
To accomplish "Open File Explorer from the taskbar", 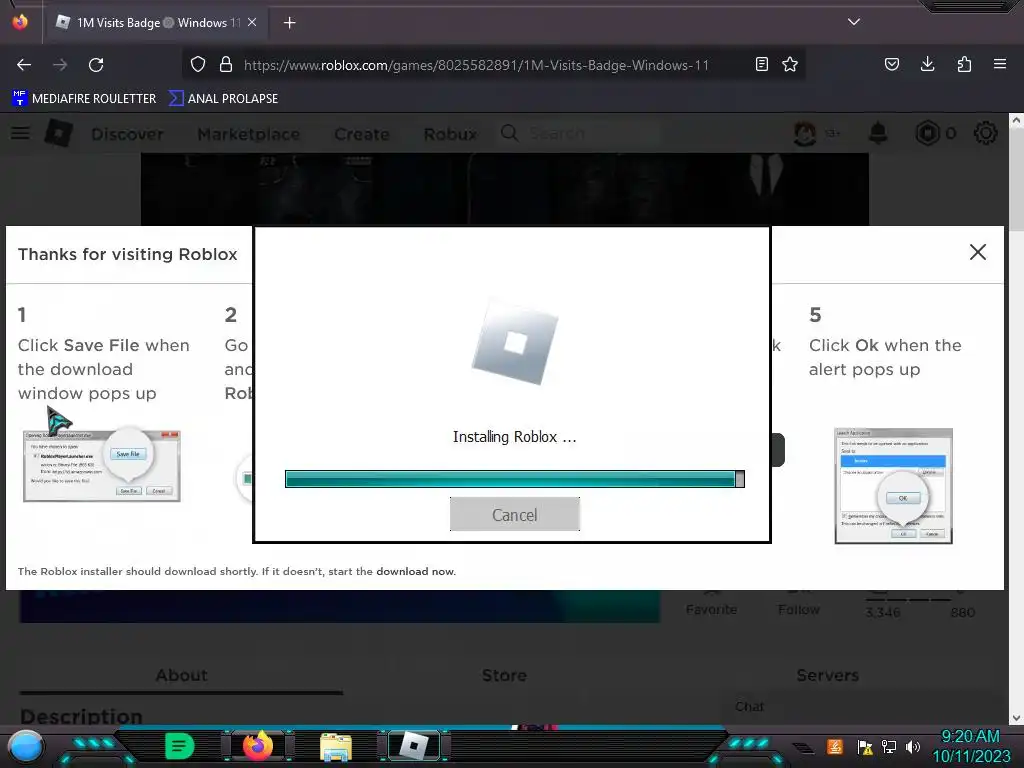I will pyautogui.click(x=336, y=747).
